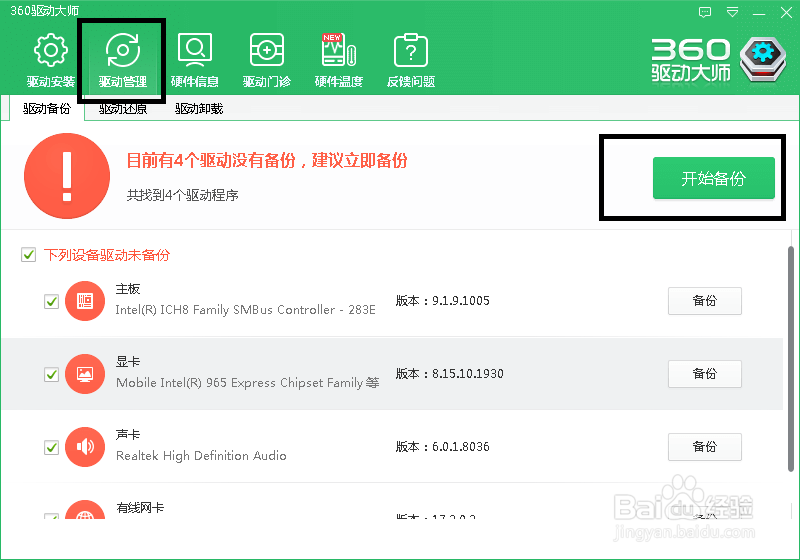Click version 6.0.1.8036 text
This screenshot has width=800, height=560.
[x=461, y=447]
